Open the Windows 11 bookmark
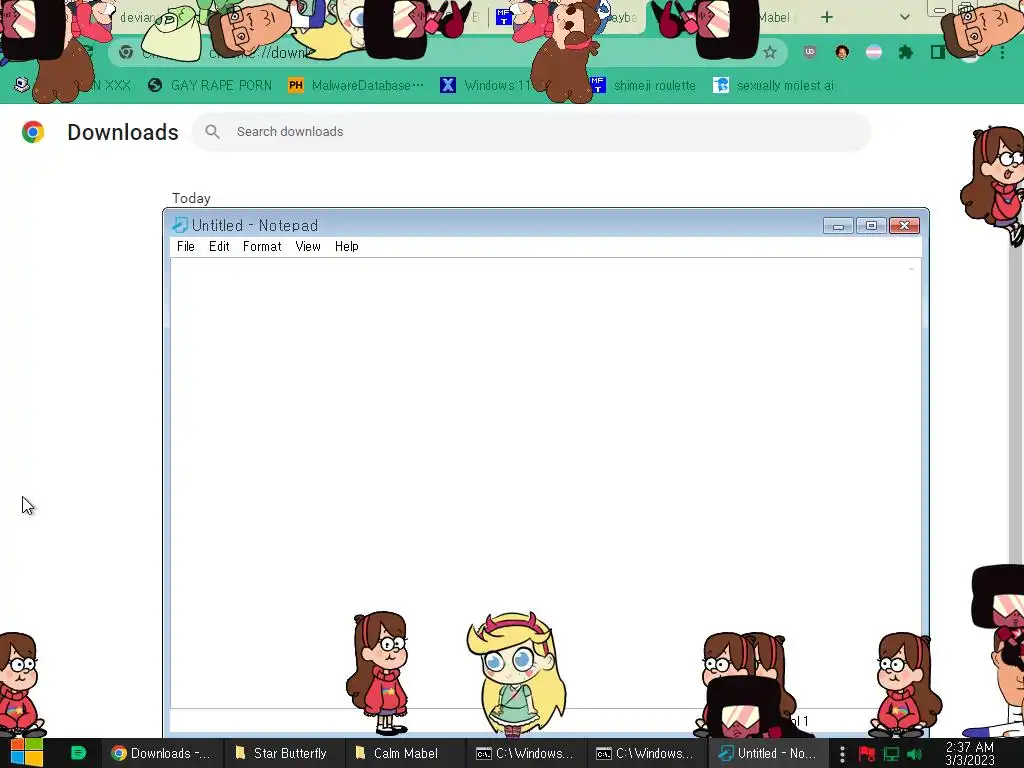Screen dimensions: 1024x768 (x=487, y=86)
